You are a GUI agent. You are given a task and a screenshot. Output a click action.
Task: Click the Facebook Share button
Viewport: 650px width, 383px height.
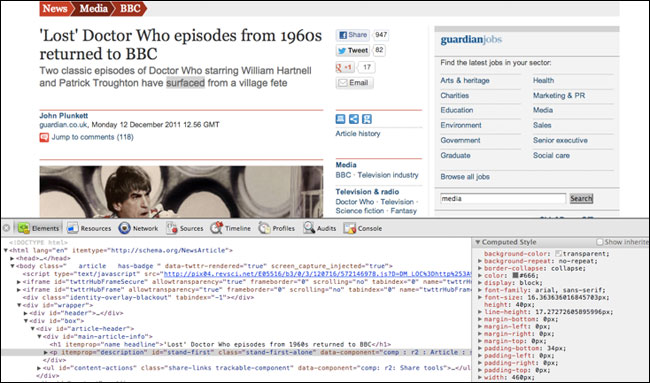(352, 35)
